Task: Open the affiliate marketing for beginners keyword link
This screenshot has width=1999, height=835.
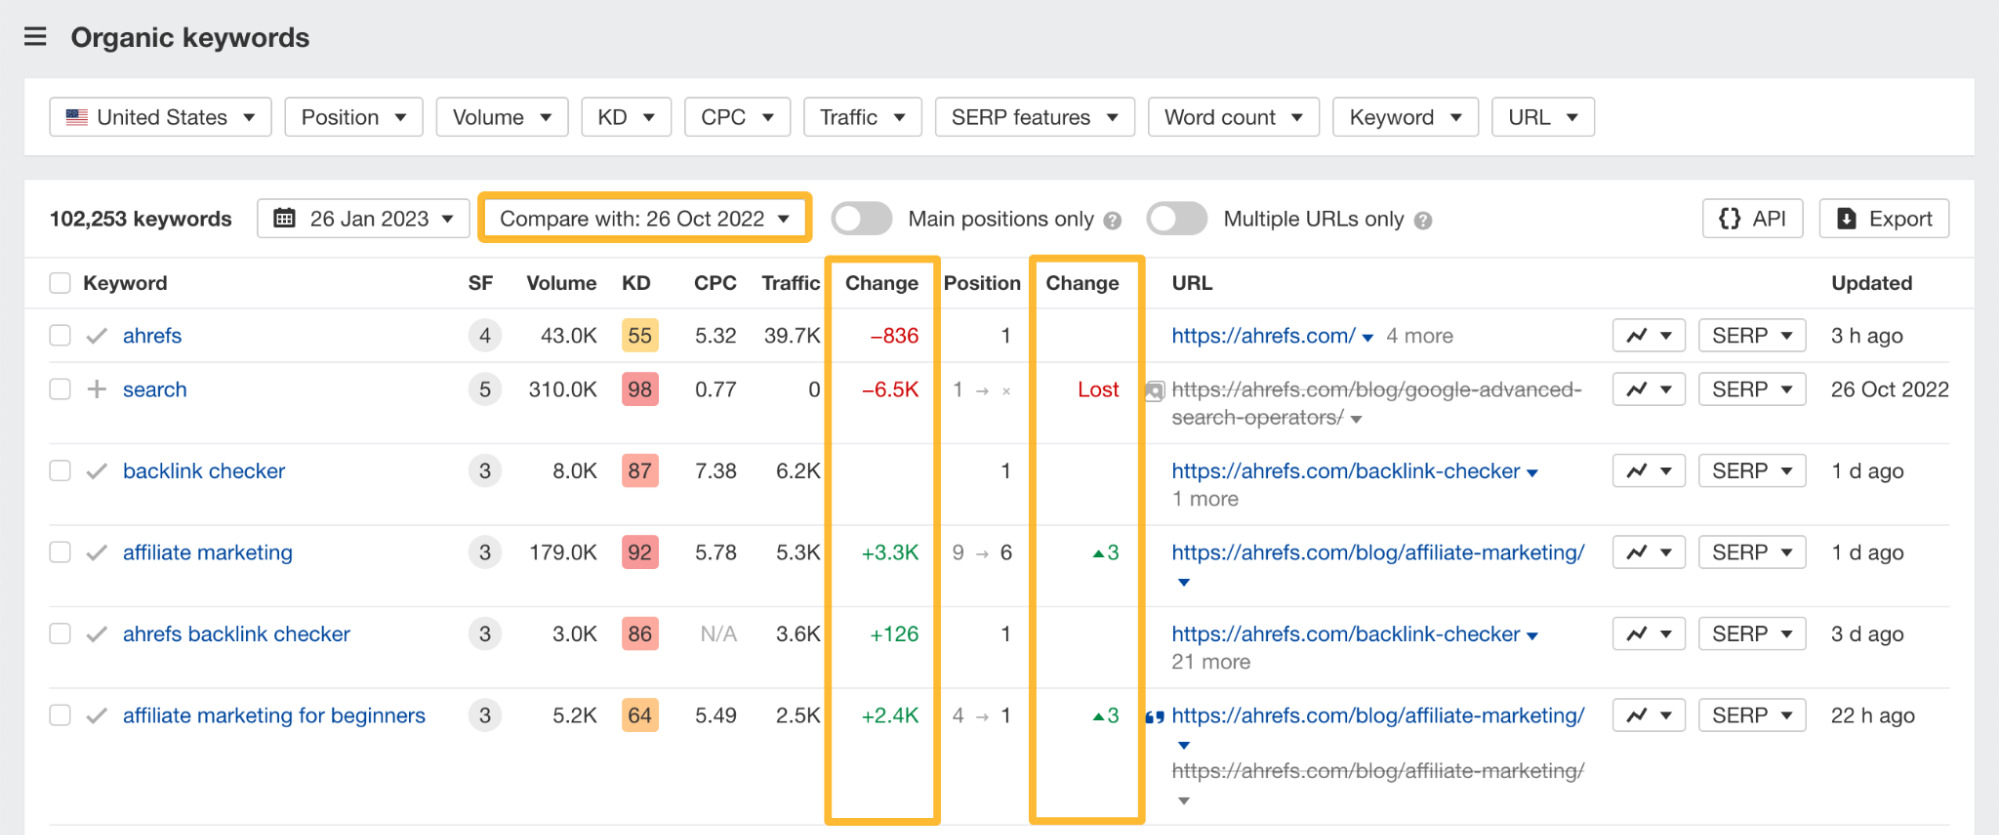Action: pos(274,716)
